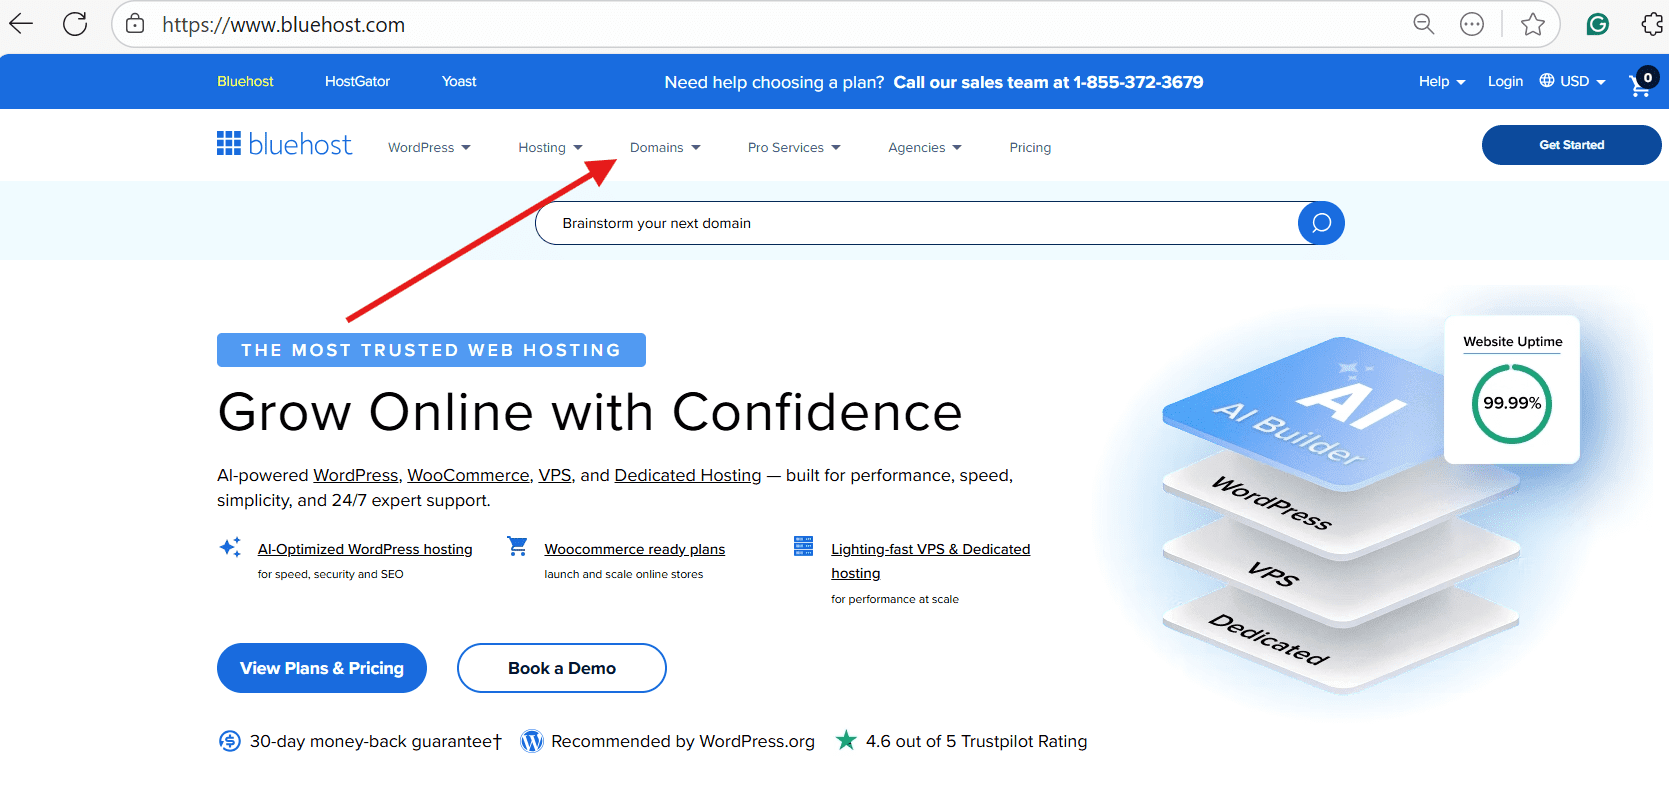Open the VPS link in hero text
This screenshot has width=1669, height=789.
[555, 475]
